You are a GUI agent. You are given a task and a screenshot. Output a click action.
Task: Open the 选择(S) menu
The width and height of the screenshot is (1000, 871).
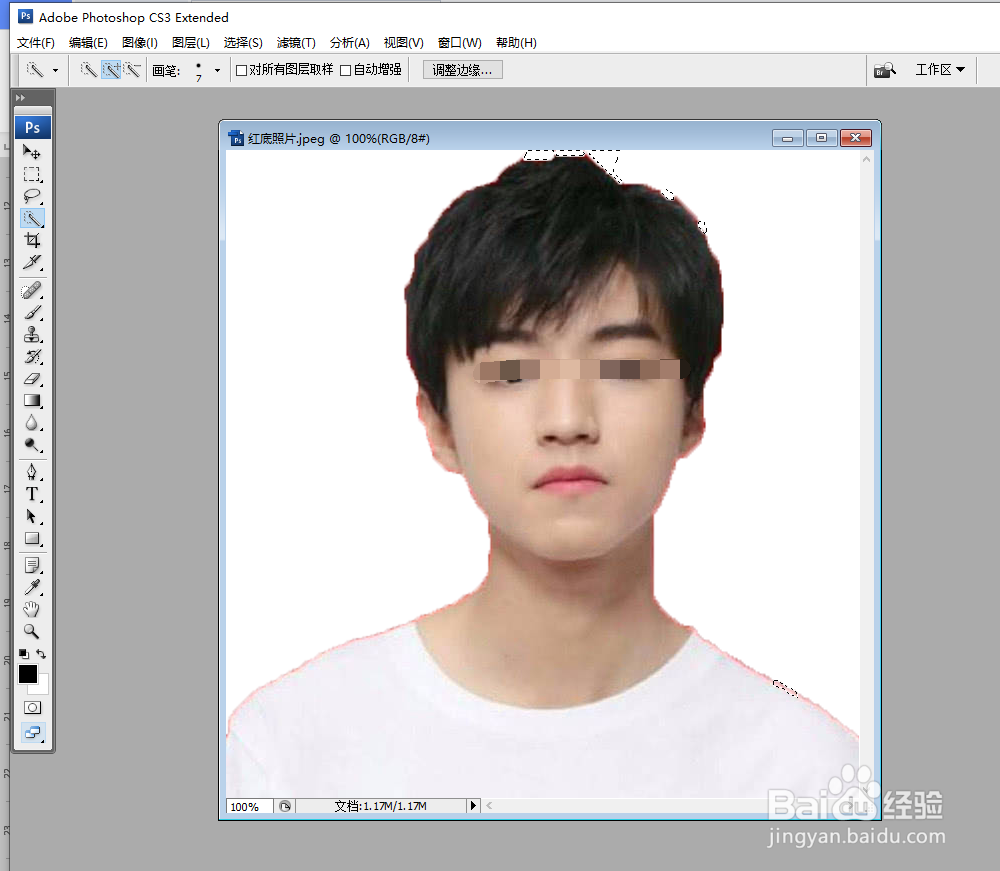[243, 43]
